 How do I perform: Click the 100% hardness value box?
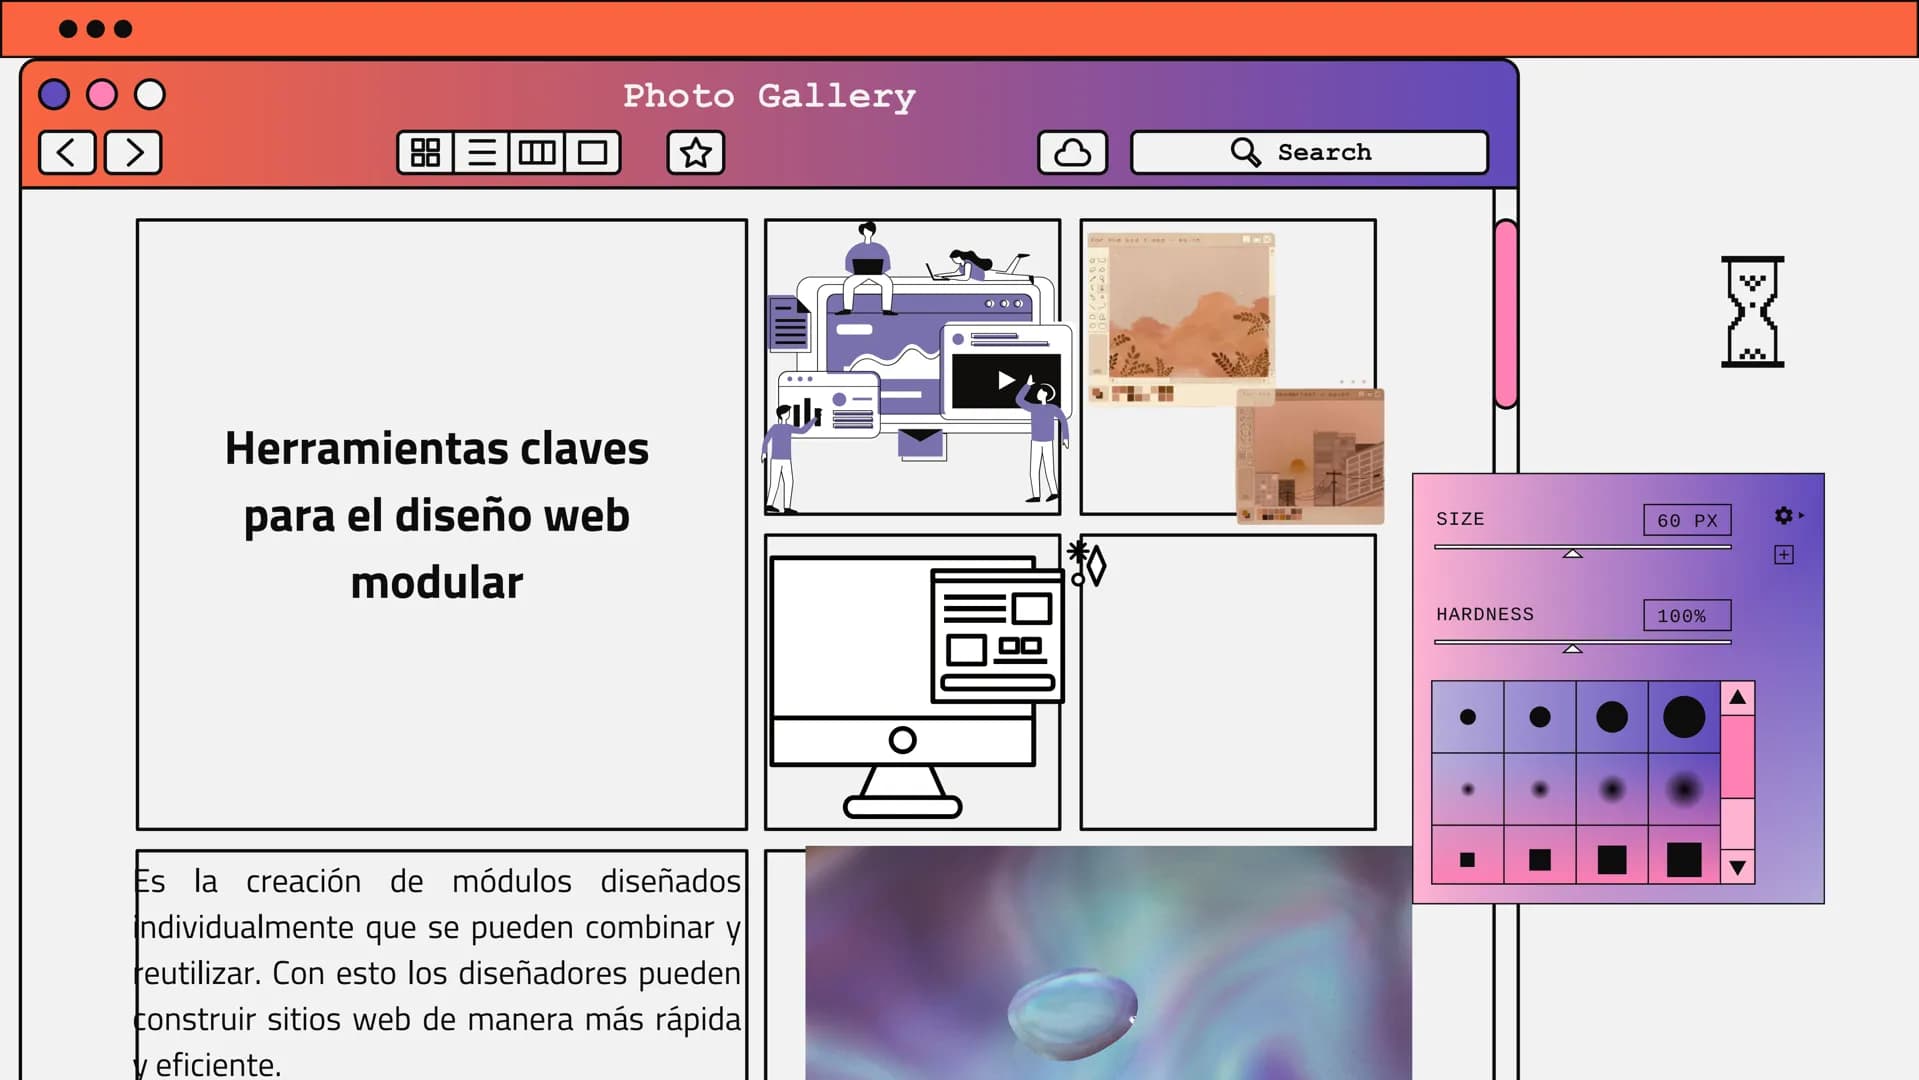coord(1687,615)
